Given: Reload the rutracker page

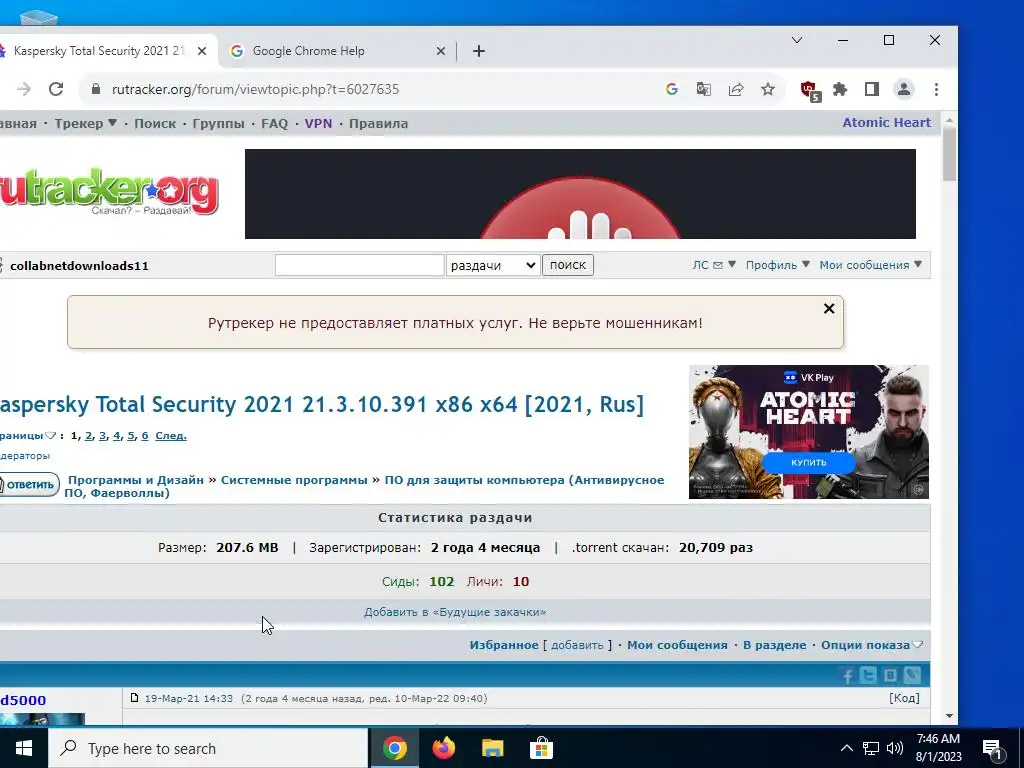Looking at the screenshot, I should 56,89.
